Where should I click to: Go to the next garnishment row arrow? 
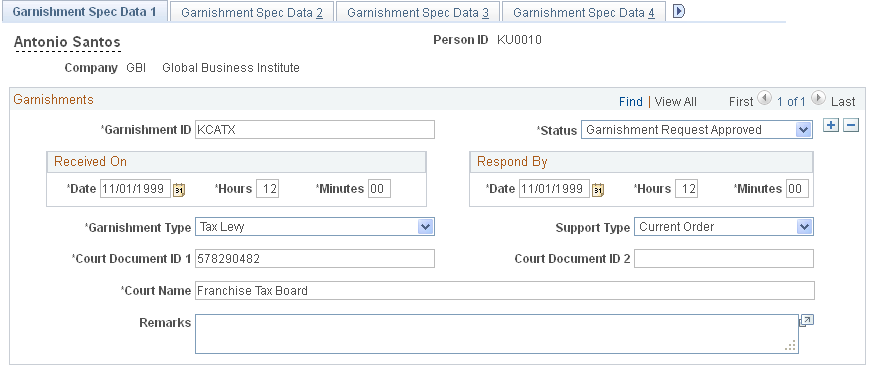(x=818, y=98)
